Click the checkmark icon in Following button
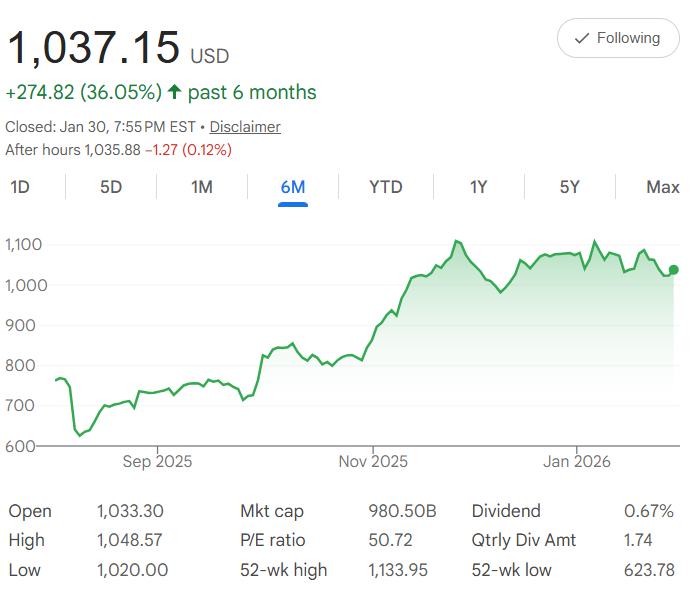Screen dimensions: 691x596 [581, 38]
